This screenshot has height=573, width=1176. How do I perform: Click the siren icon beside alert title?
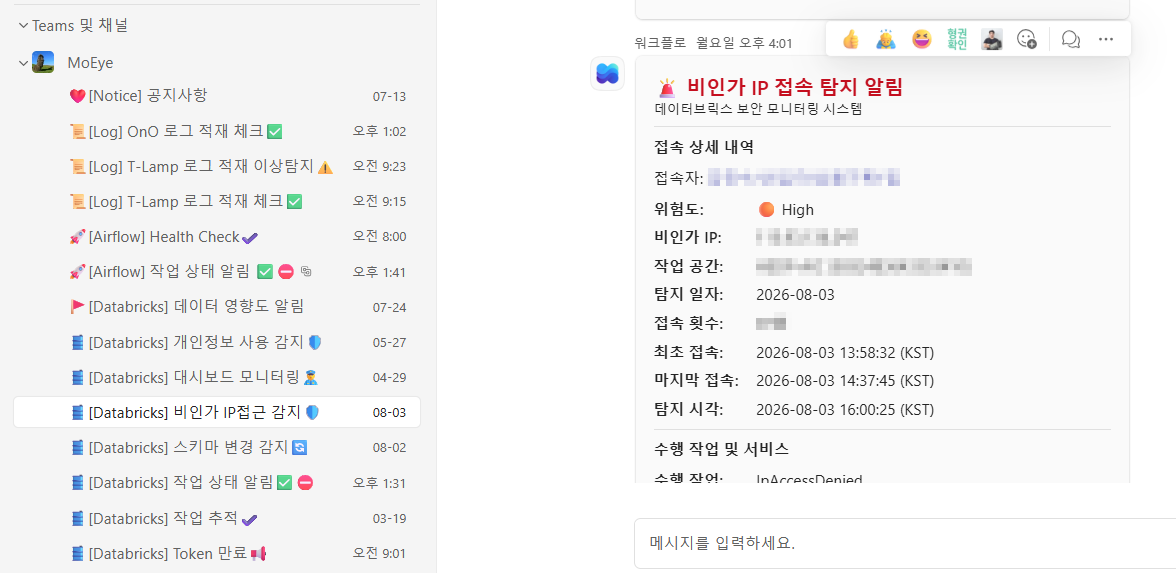(x=667, y=88)
